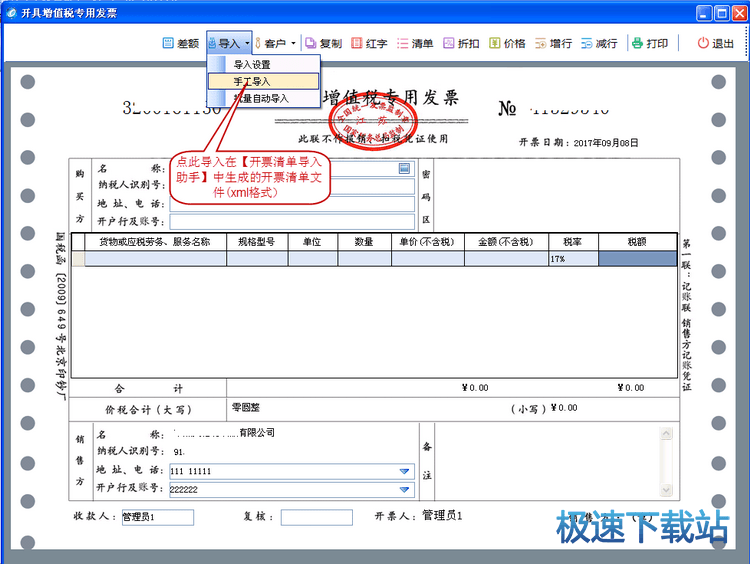Click the quantity cell in first row
750x564 pixels.
[364, 259]
